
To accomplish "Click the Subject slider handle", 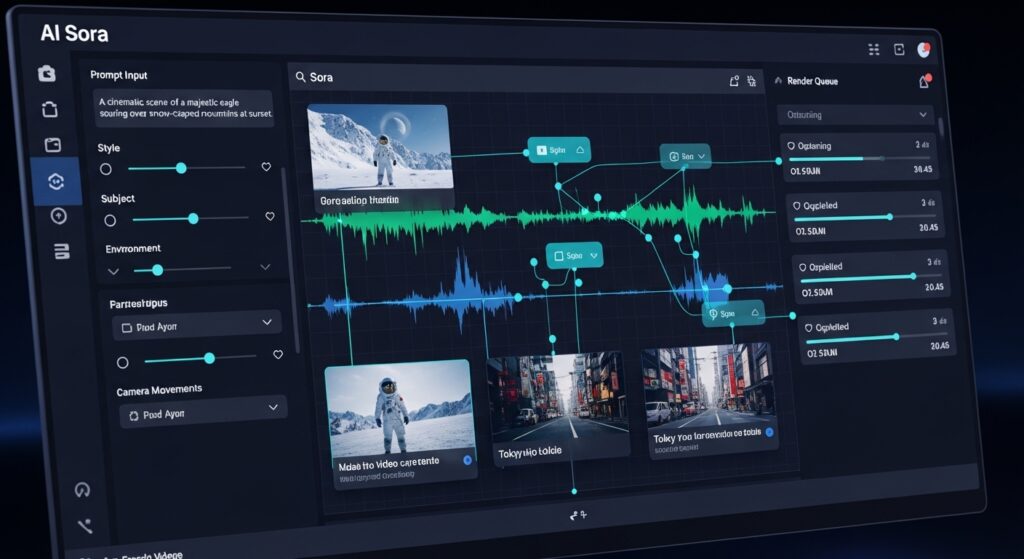I will point(193,218).
